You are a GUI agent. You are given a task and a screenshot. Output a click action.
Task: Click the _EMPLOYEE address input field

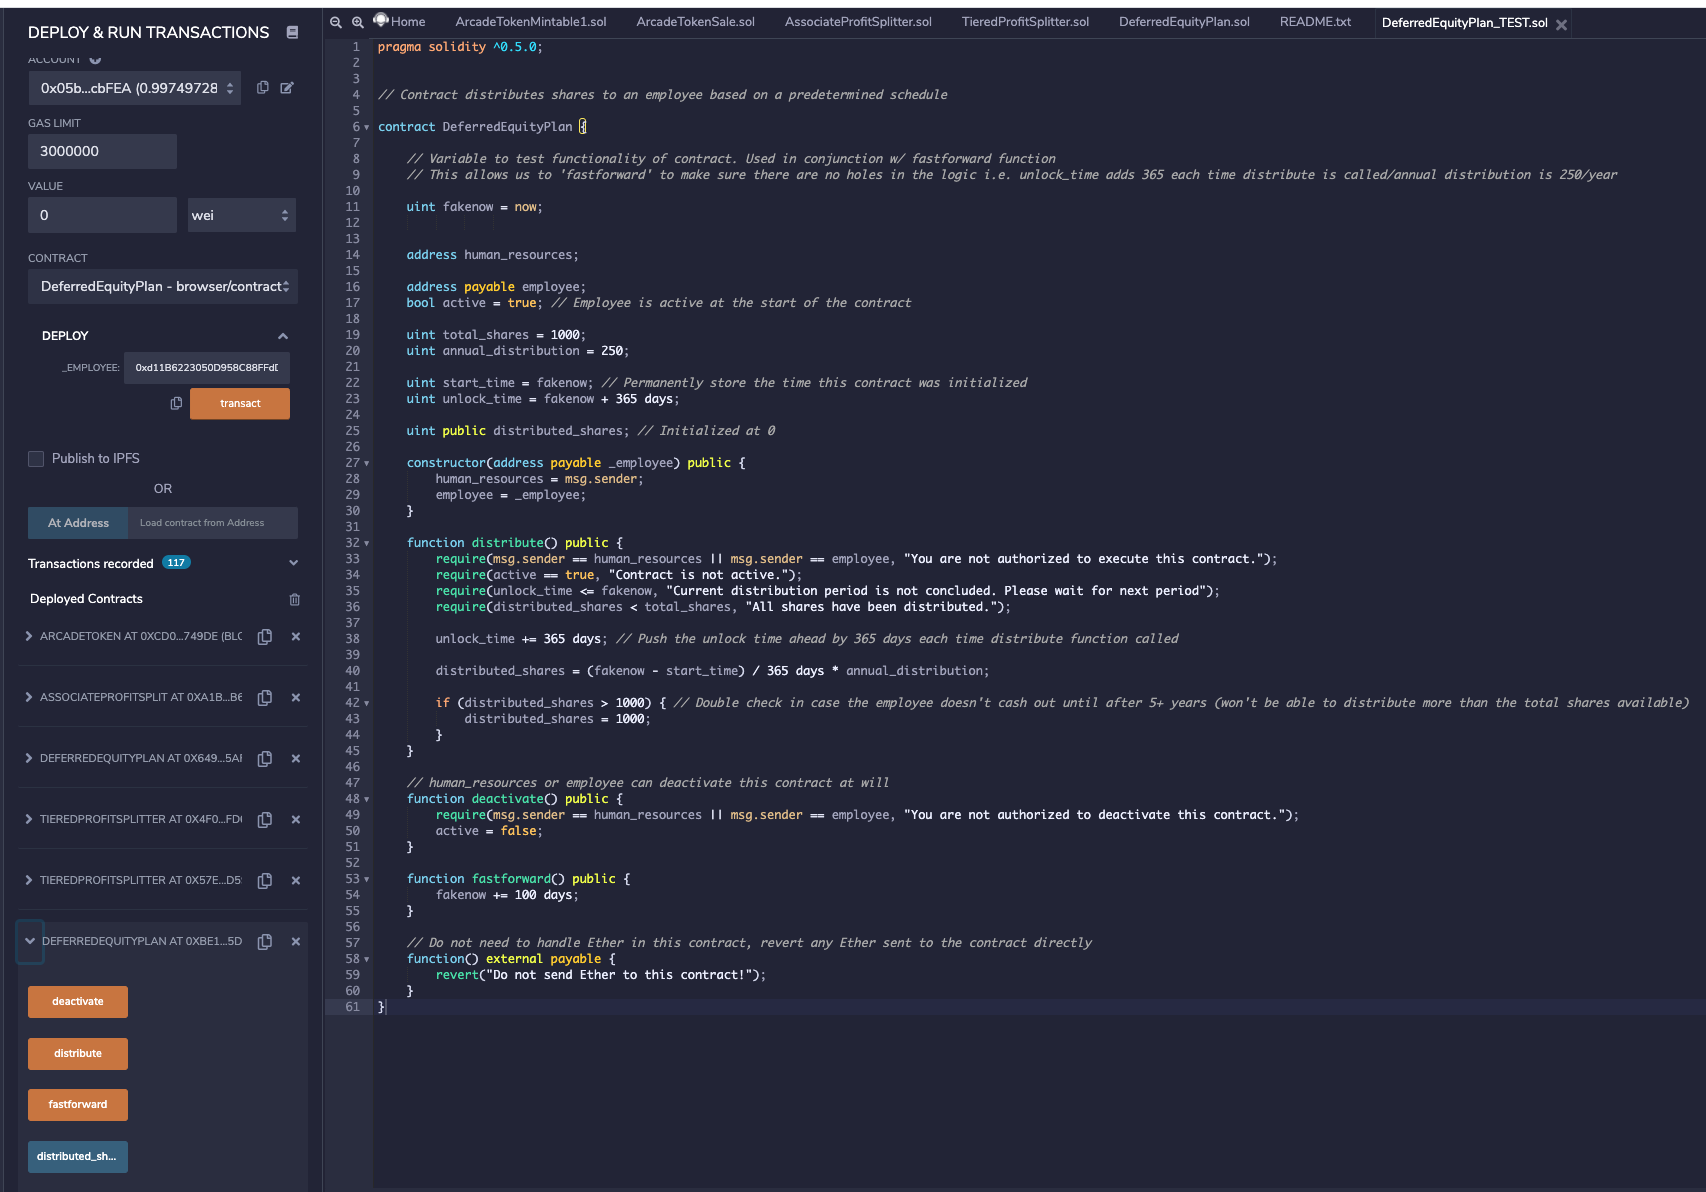tap(207, 368)
